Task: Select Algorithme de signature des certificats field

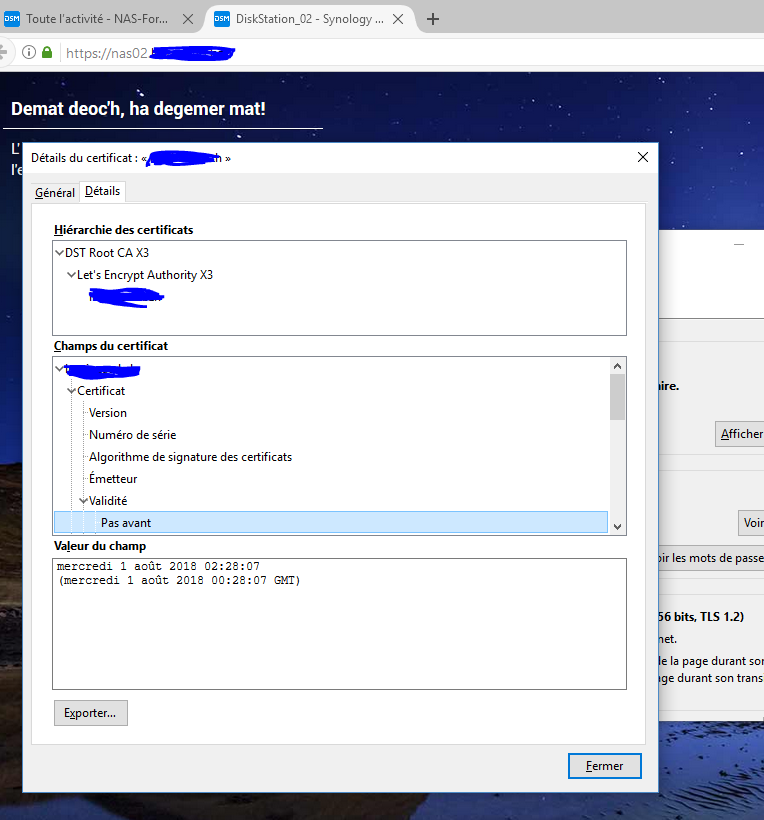Action: coord(190,457)
